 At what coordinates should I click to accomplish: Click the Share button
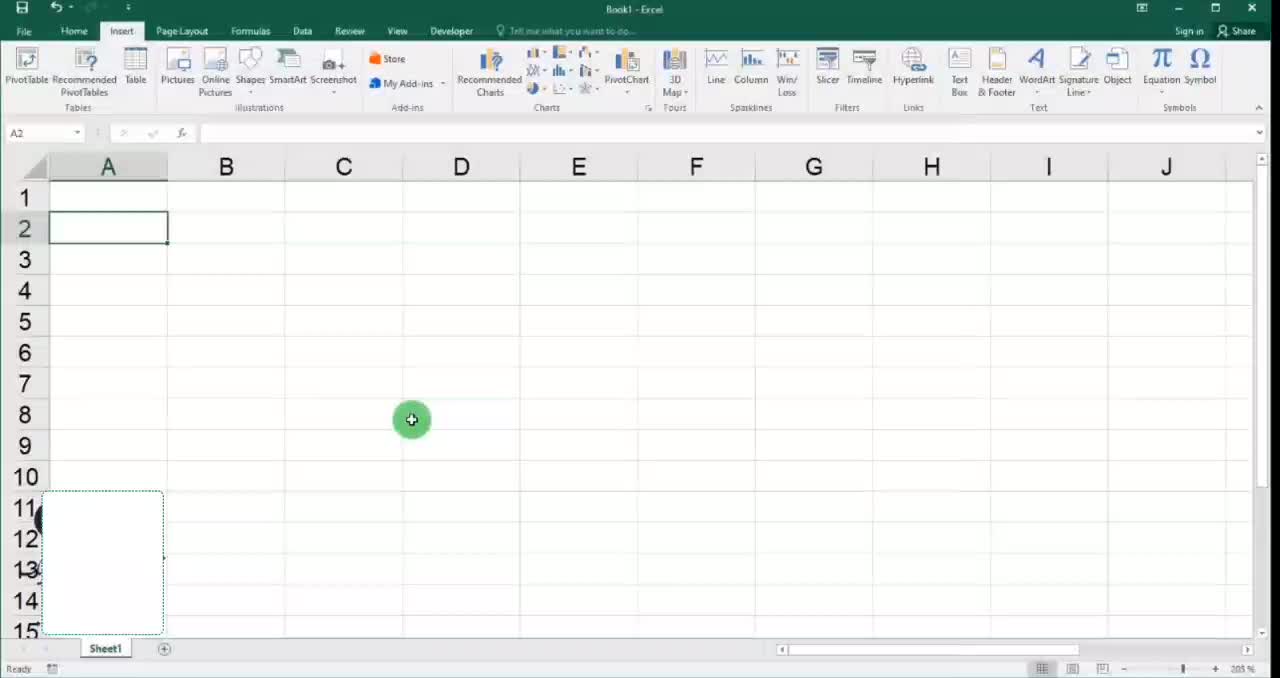pyautogui.click(x=1237, y=31)
